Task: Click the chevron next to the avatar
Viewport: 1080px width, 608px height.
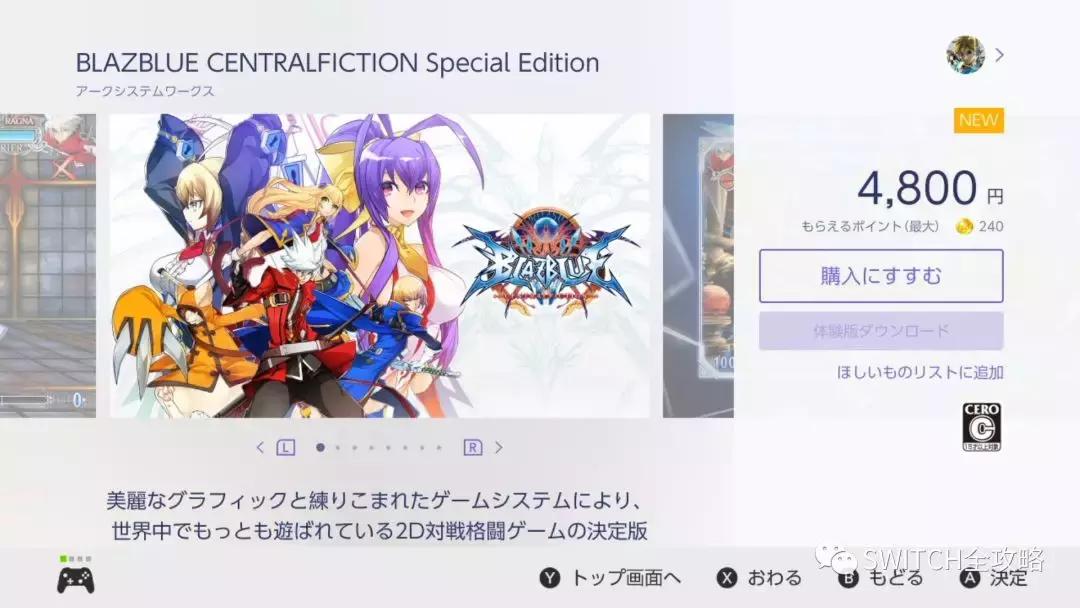Action: [999, 54]
